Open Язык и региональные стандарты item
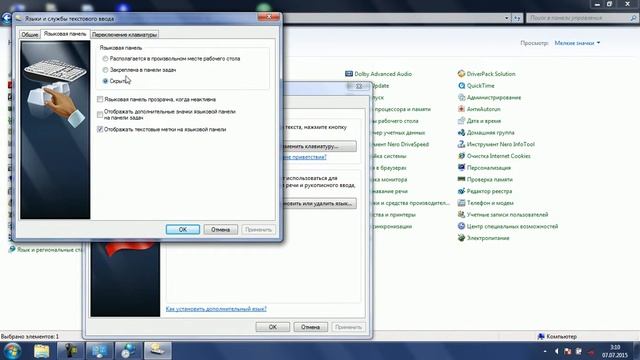Viewport: 640px width, 360px height. [46, 249]
